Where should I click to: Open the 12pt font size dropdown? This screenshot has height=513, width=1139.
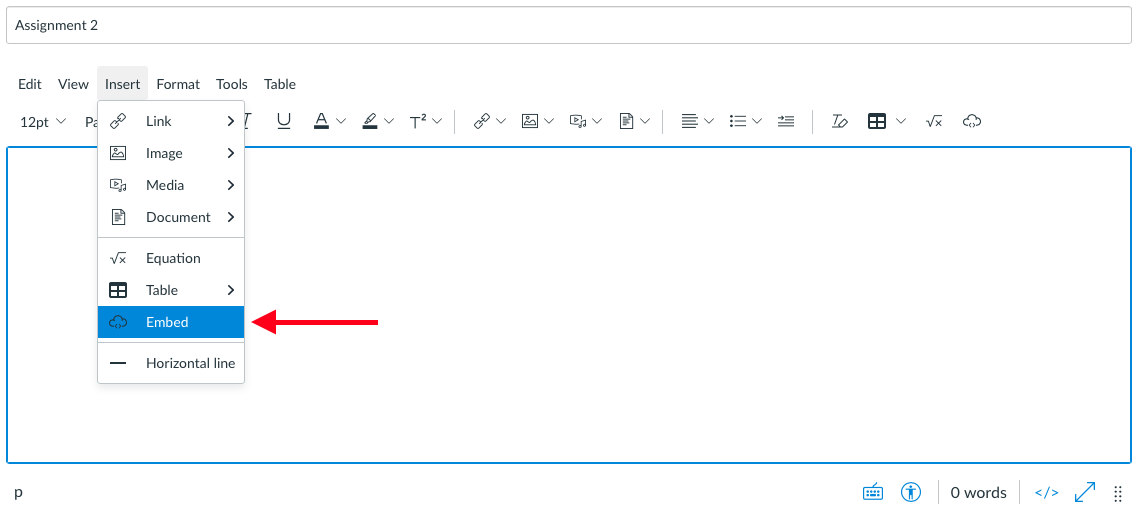[42, 121]
